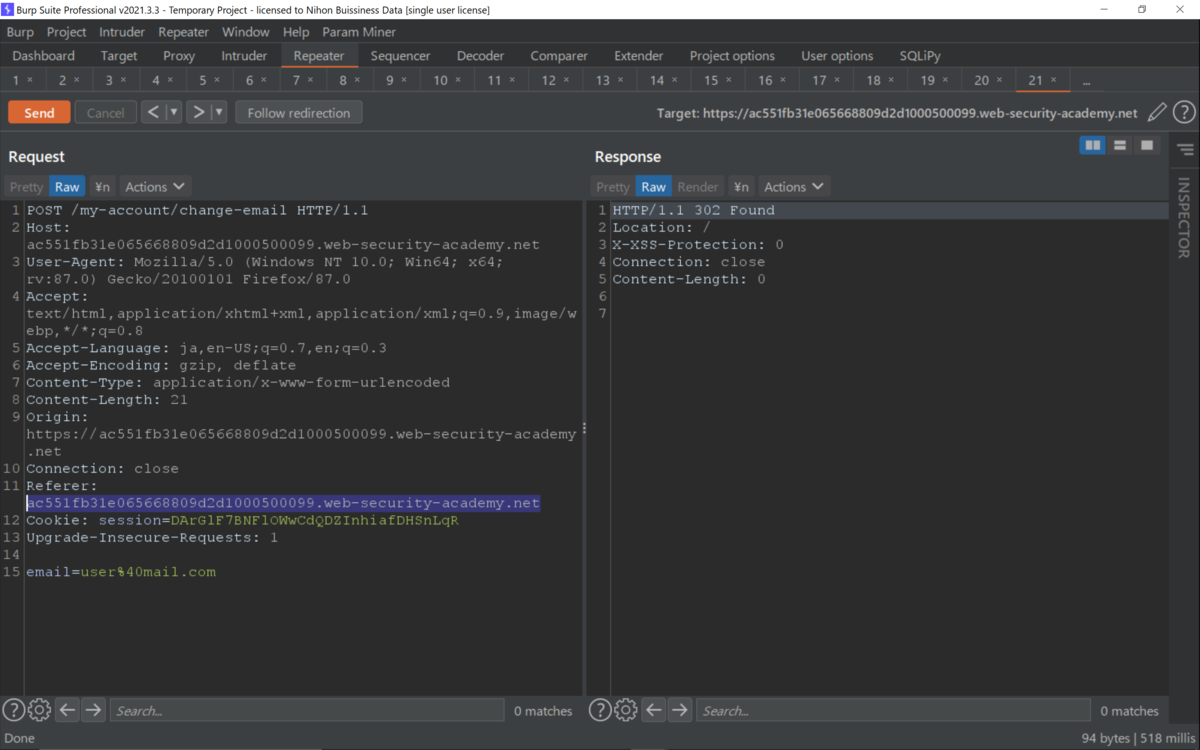Image resolution: width=1200 pixels, height=750 pixels.
Task: Open response Actions dropdown
Action: (794, 187)
